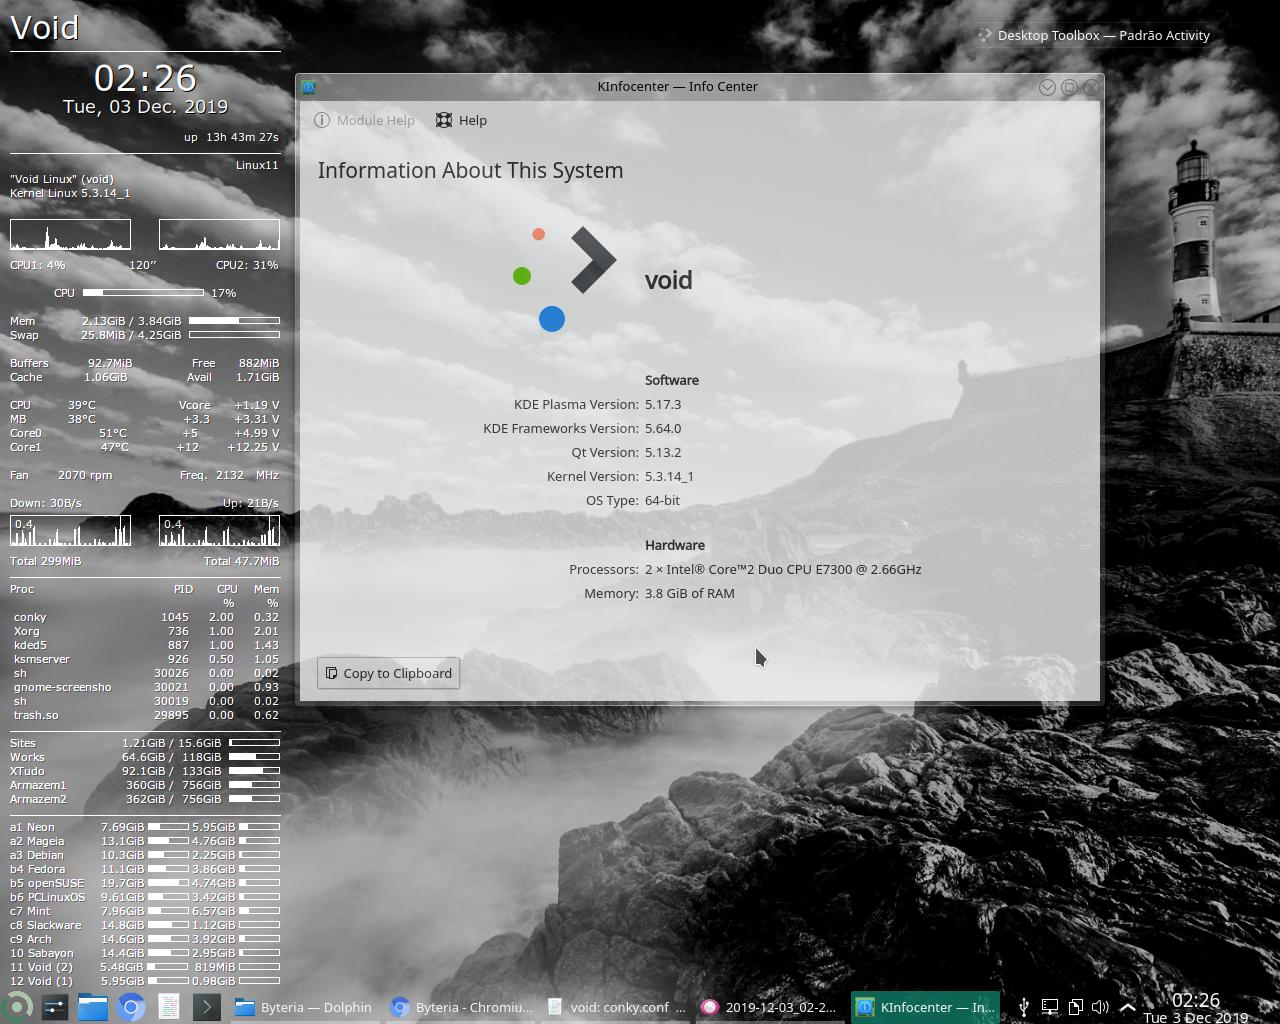Toggle window shade with the titlebar chevron button
The width and height of the screenshot is (1280, 1024).
point(1047,87)
